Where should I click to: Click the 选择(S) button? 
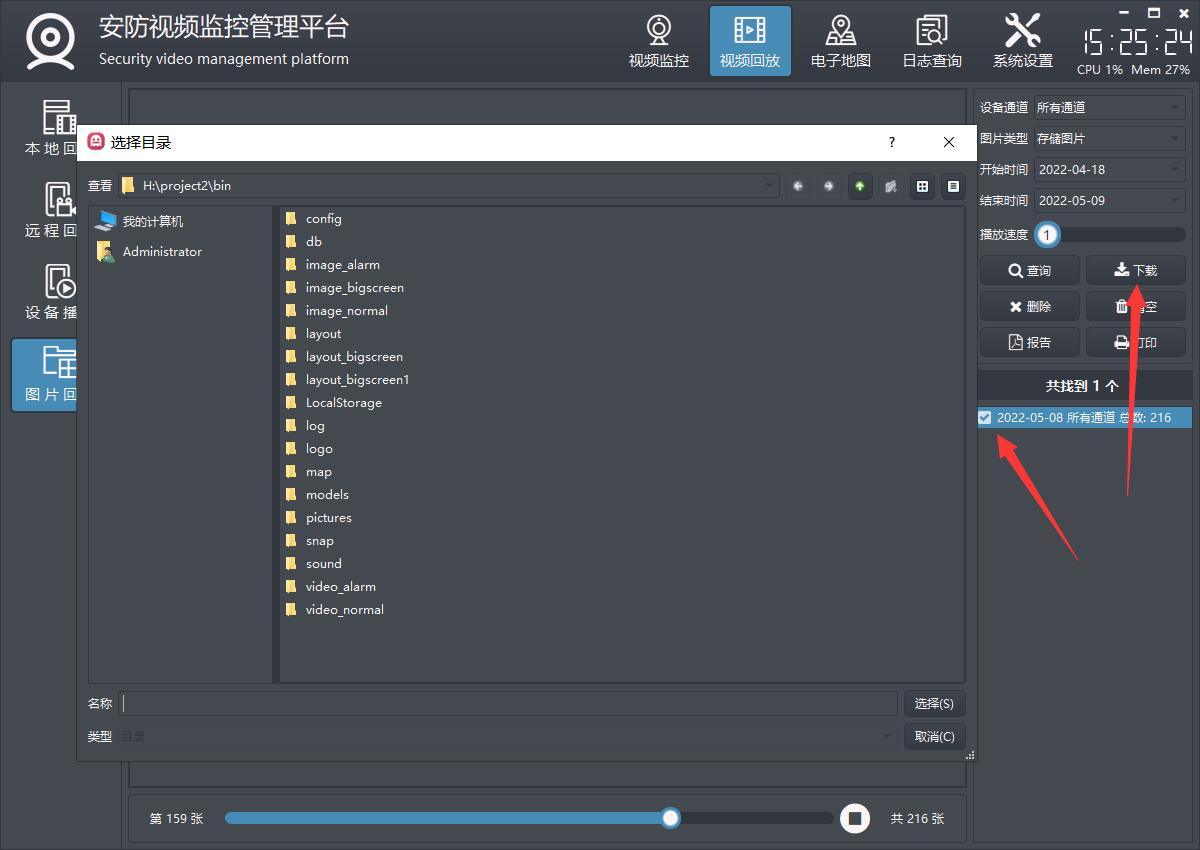[x=934, y=704]
